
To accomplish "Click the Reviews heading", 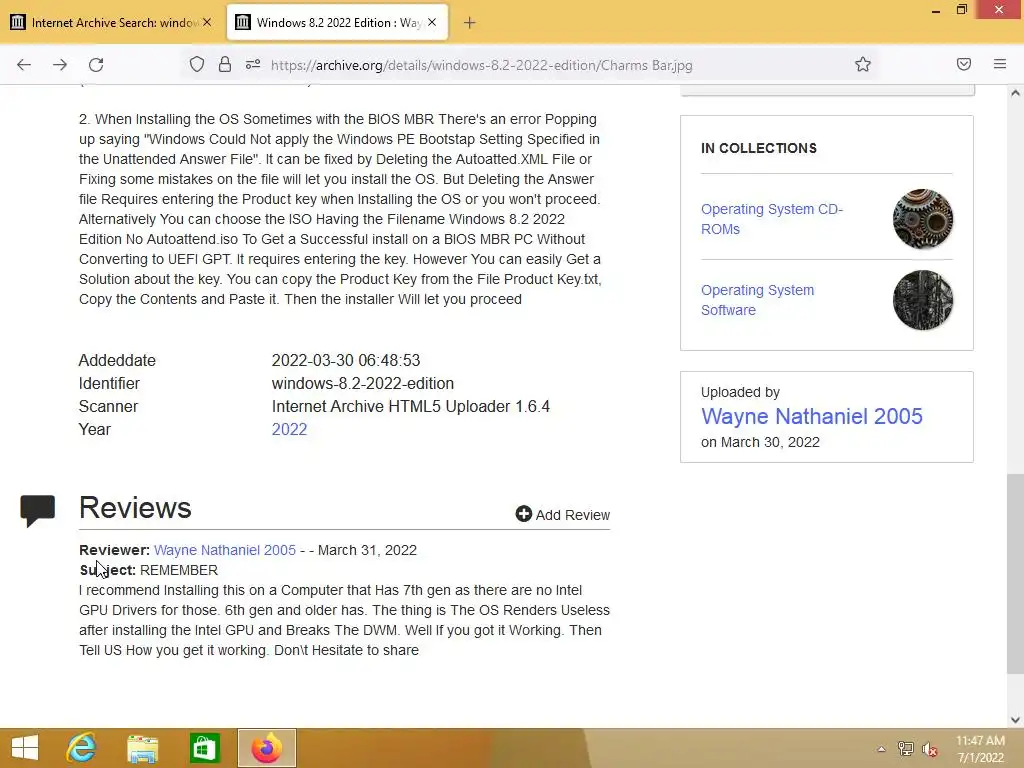I will 135,507.
